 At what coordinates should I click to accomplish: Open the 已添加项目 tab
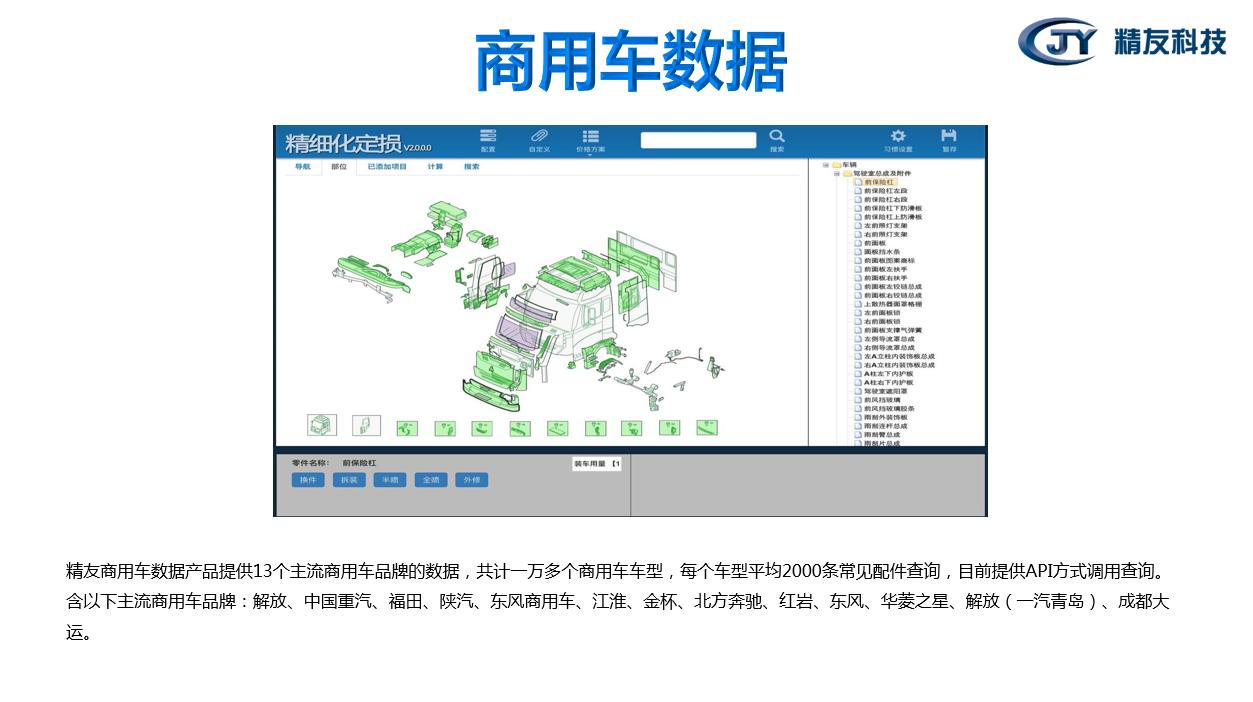click(x=387, y=167)
